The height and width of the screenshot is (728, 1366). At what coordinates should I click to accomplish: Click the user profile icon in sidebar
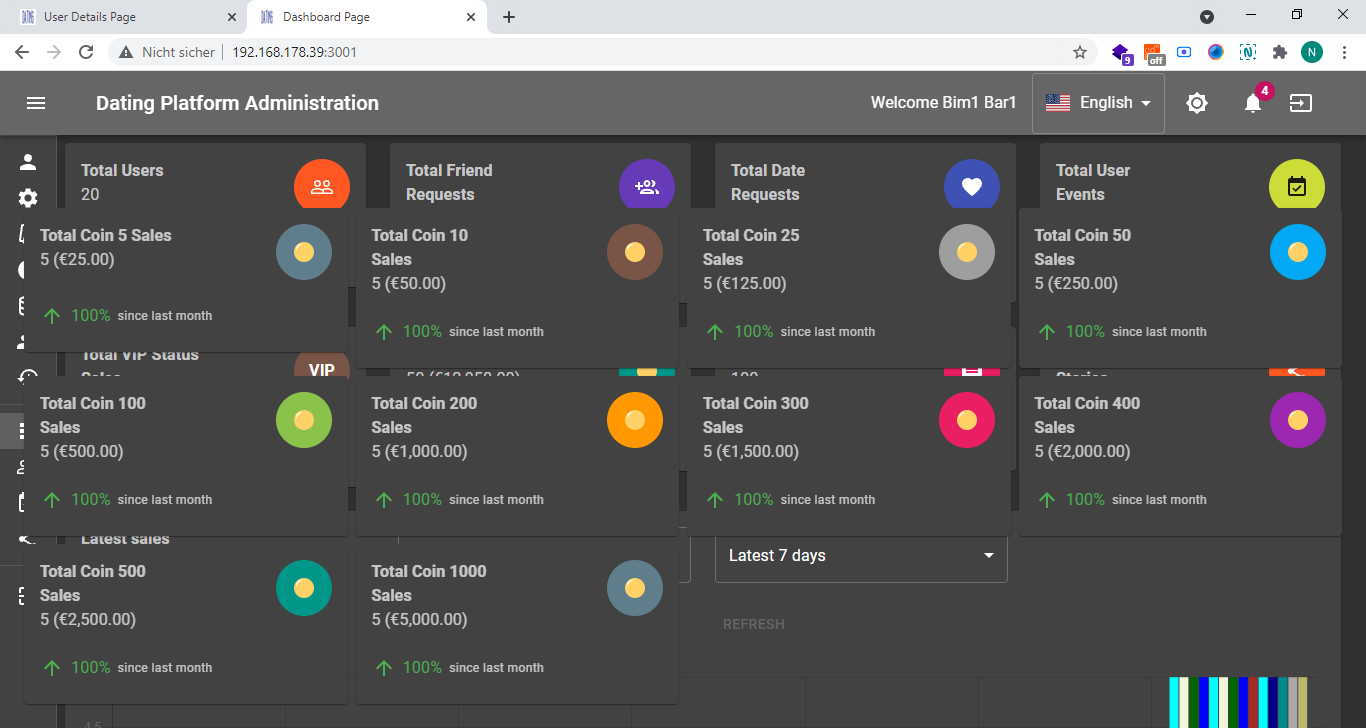coord(28,162)
